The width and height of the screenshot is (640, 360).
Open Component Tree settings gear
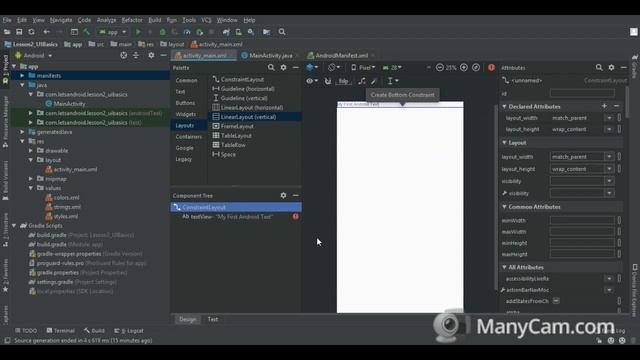(x=283, y=196)
